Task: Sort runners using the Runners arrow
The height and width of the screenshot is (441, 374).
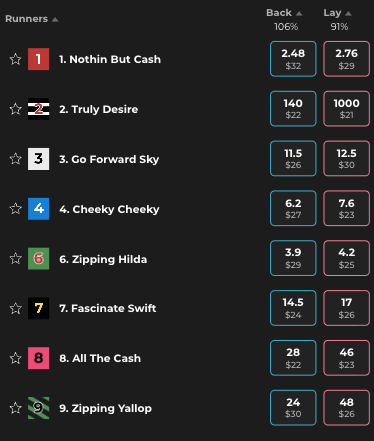Action: (x=55, y=19)
